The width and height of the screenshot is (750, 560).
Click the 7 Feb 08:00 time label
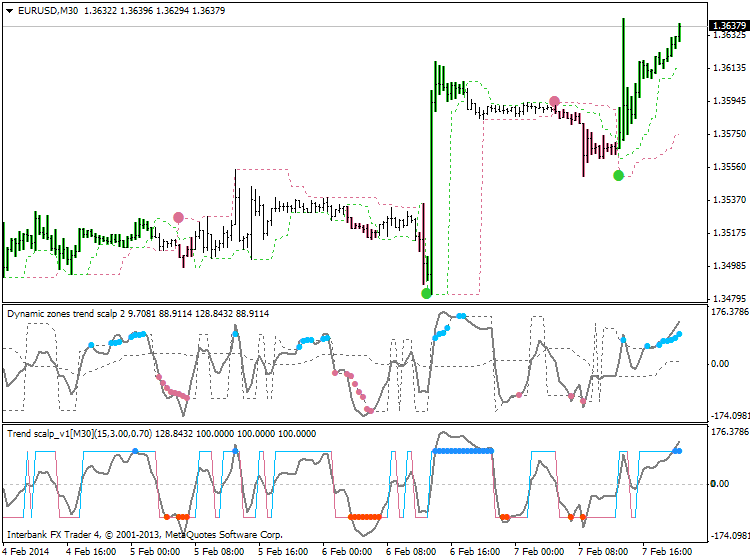pos(603,551)
